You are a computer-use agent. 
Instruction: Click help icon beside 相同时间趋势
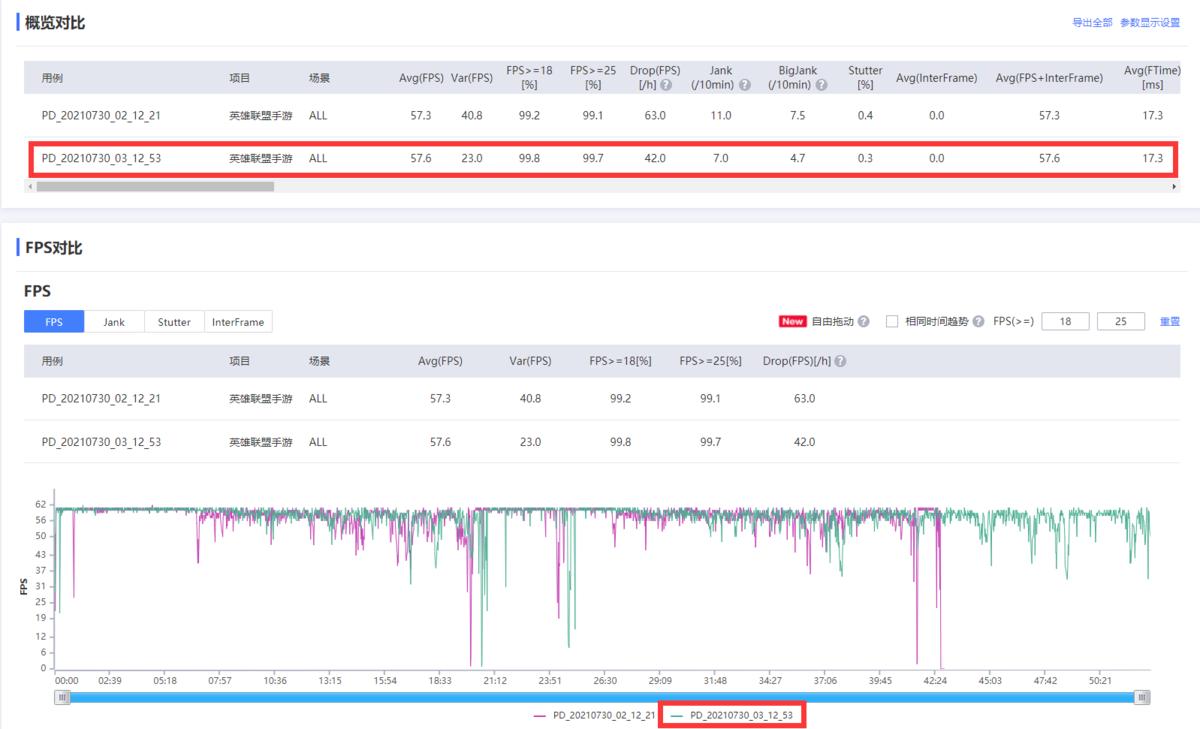(978, 322)
